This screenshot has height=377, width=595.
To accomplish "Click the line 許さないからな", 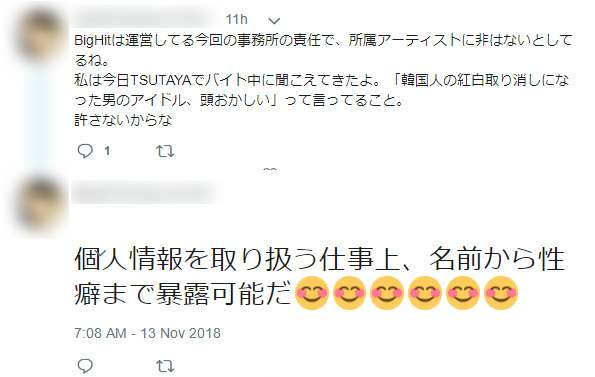I will click(x=123, y=120).
